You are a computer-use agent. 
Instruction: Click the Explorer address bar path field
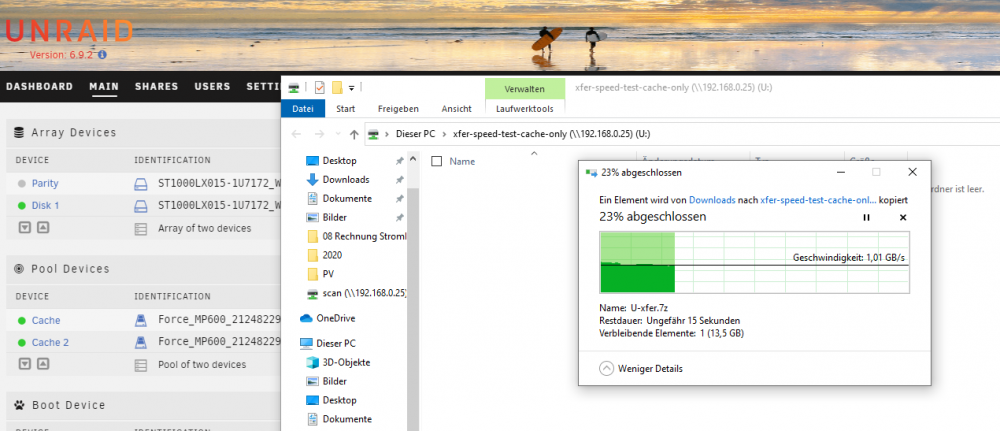pyautogui.click(x=682, y=135)
